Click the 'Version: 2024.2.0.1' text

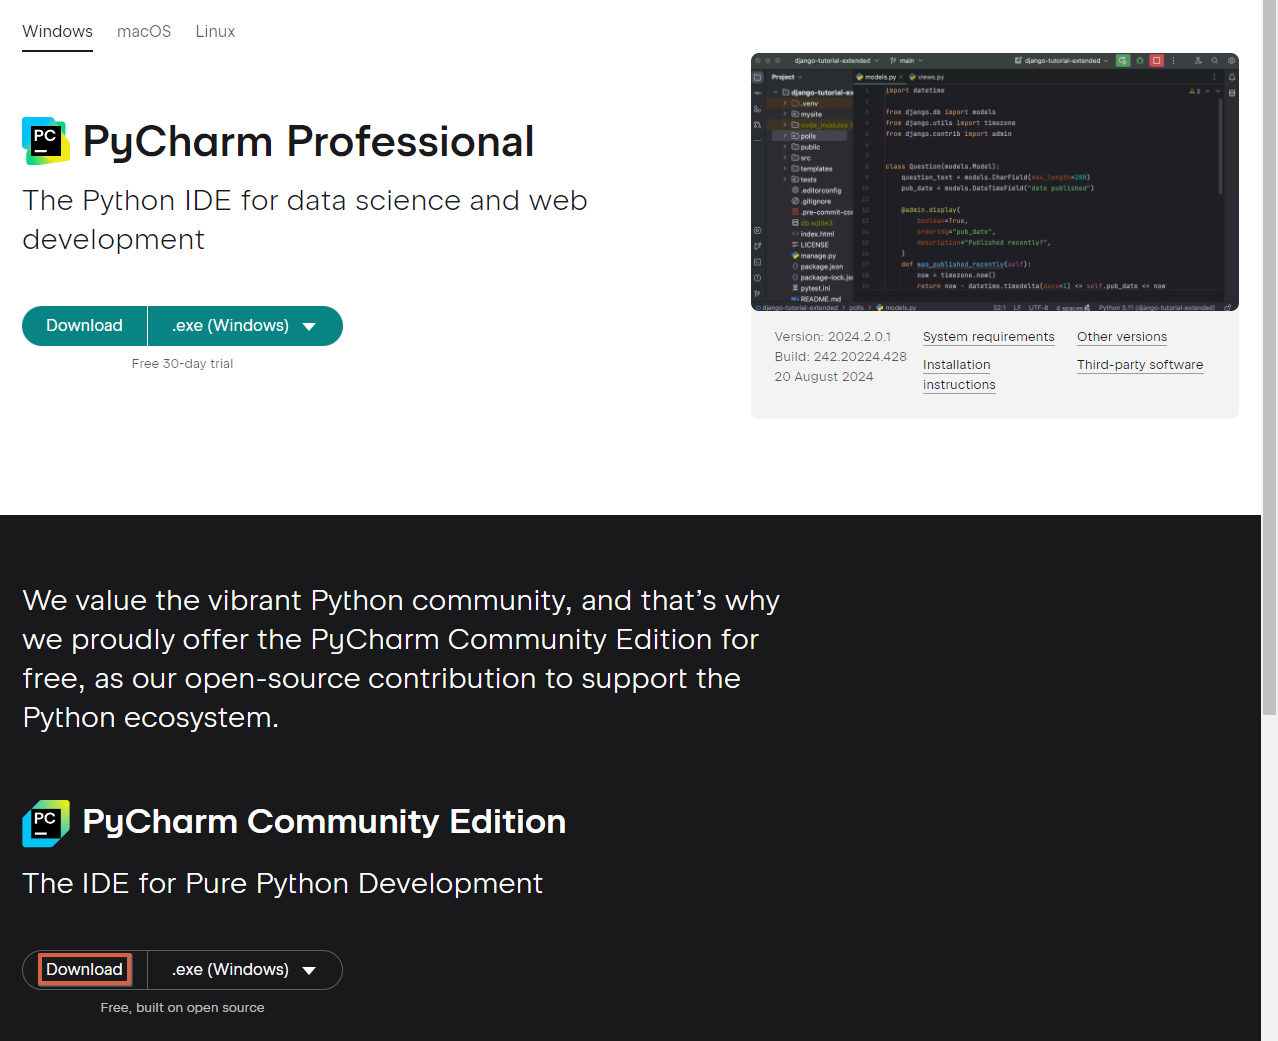point(832,337)
